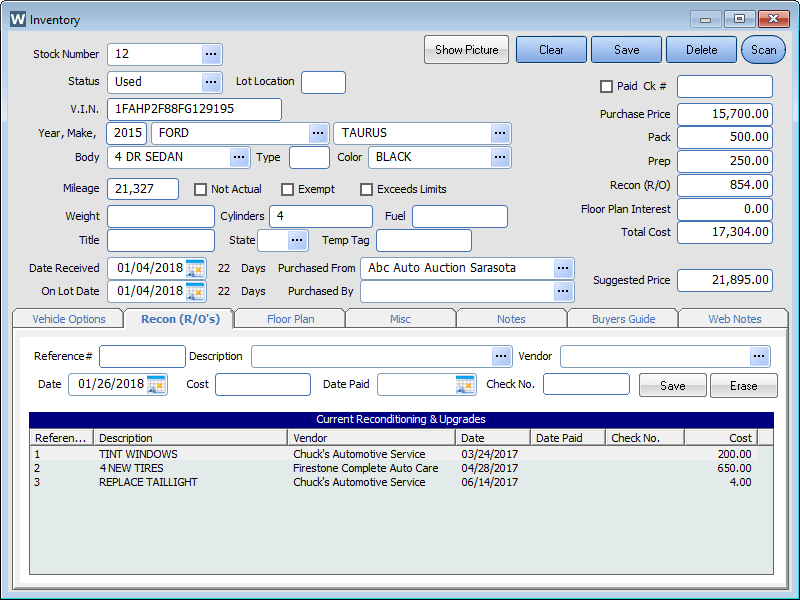Click the Lot Location field
Viewport: 800px width, 600px height.
coord(323,82)
